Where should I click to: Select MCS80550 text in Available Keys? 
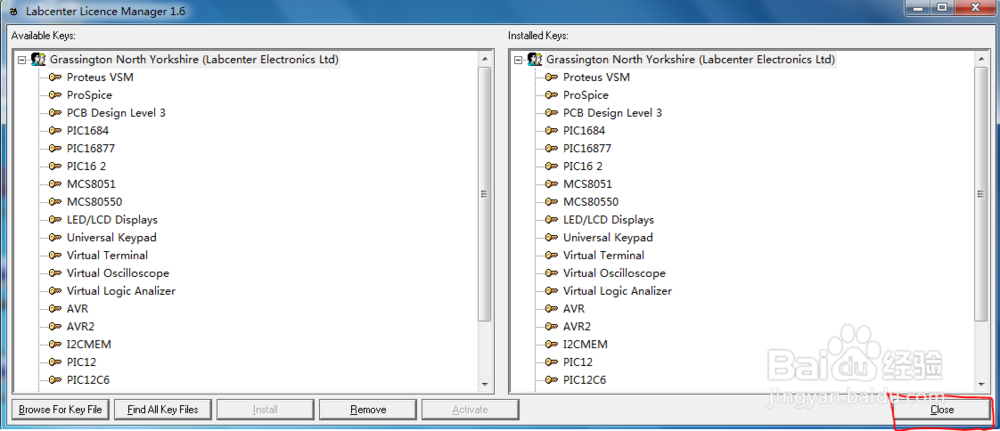click(x=94, y=202)
